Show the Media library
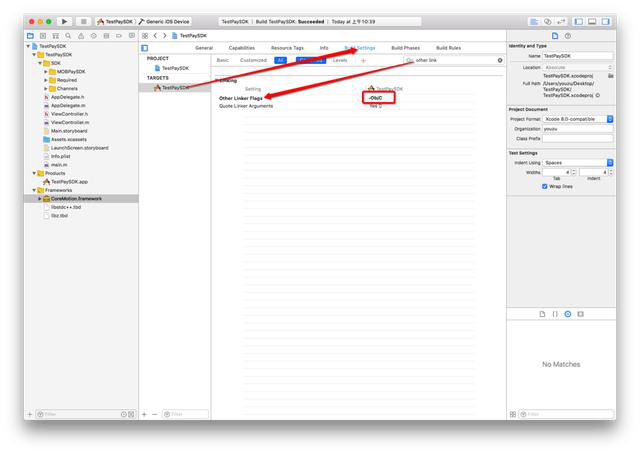Image resolution: width=640 pixels, height=454 pixels. pos(580,314)
